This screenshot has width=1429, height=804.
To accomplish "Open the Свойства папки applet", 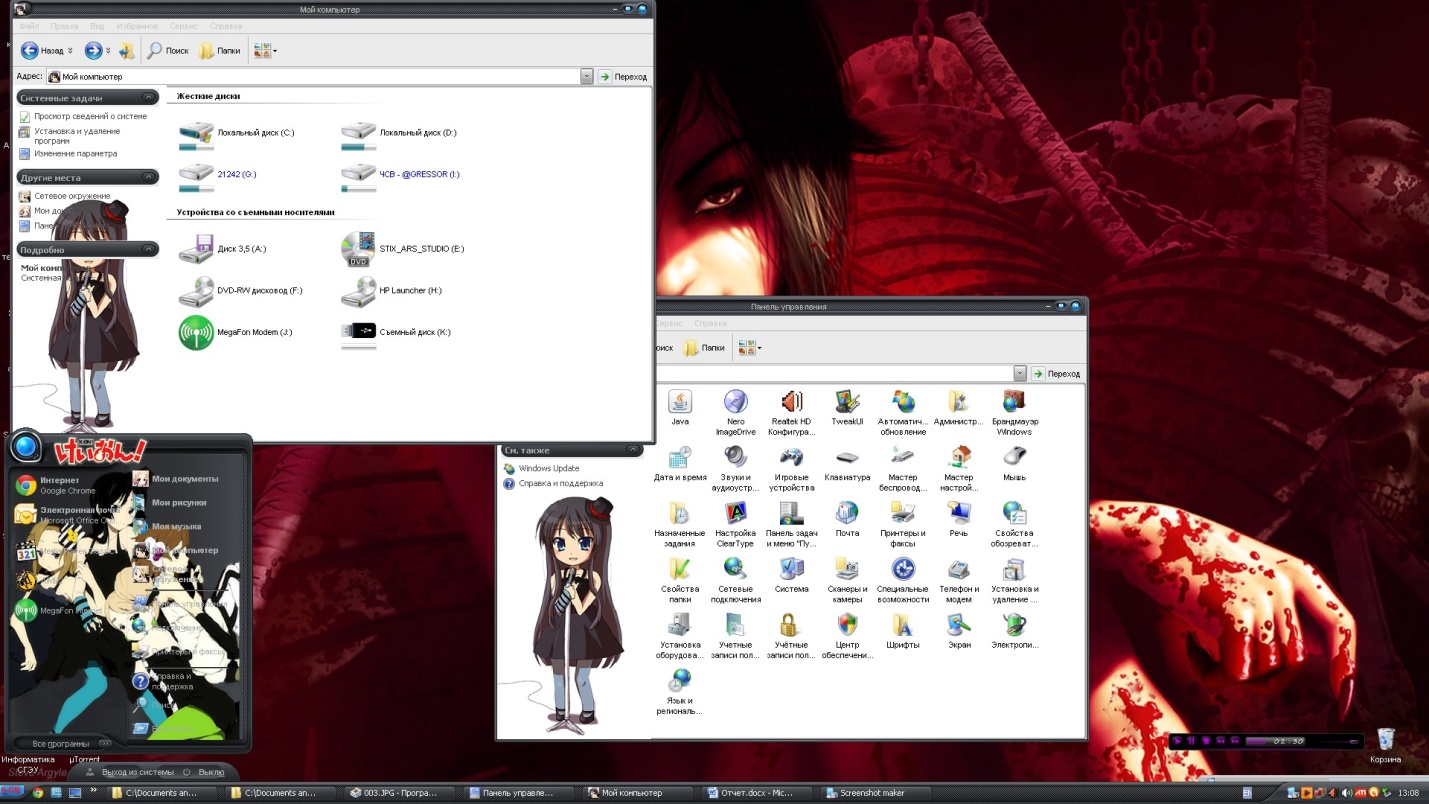I will [680, 581].
